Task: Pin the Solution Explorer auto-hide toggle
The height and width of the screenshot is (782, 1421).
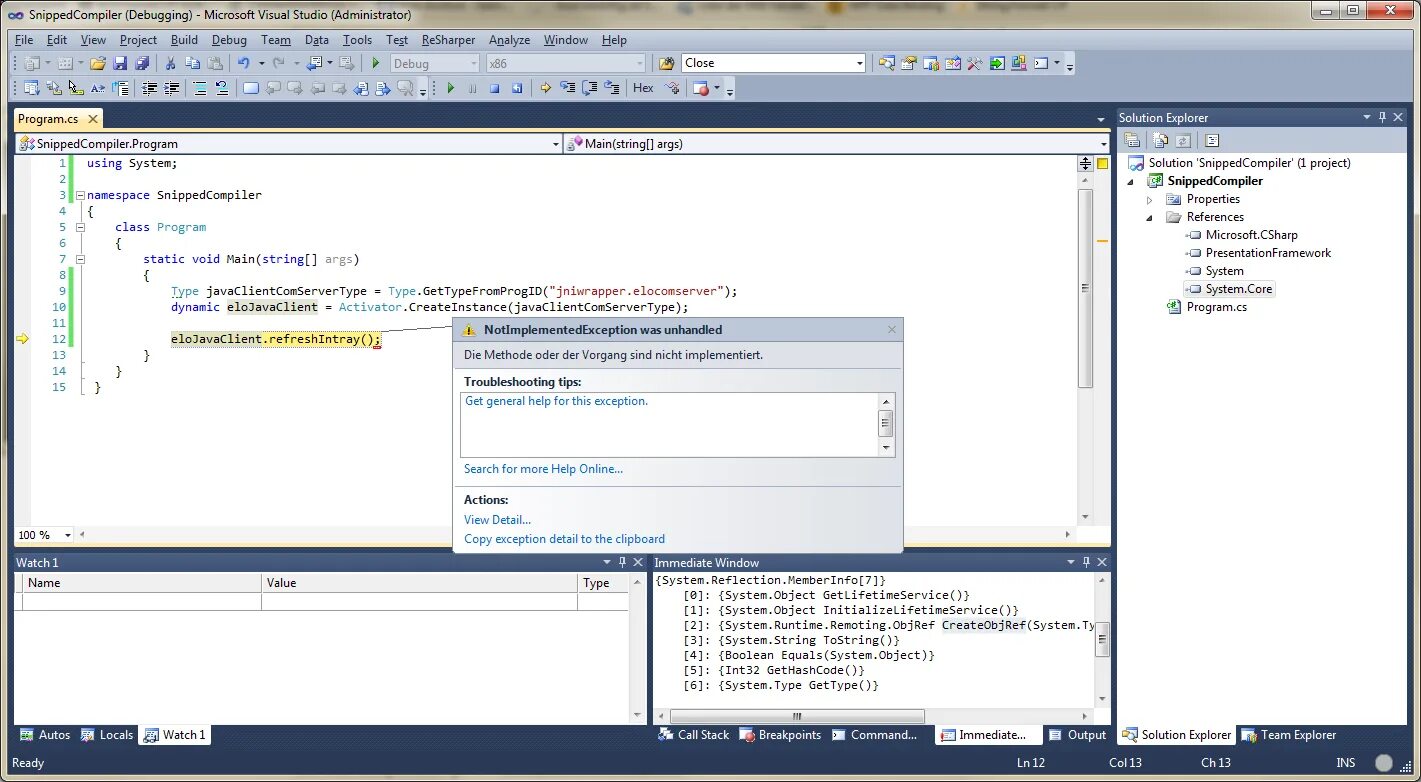Action: [1382, 117]
